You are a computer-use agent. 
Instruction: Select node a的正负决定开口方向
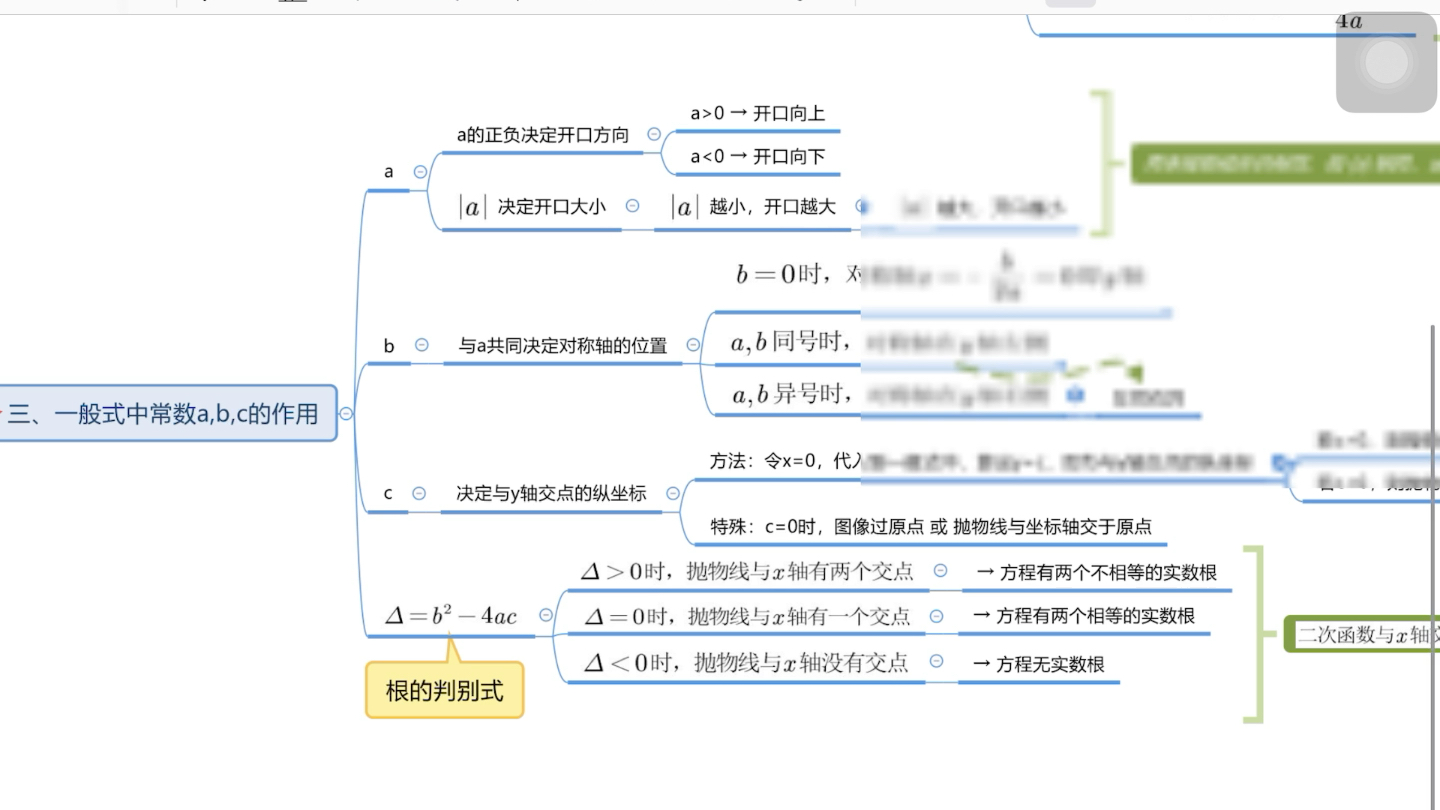coord(543,135)
